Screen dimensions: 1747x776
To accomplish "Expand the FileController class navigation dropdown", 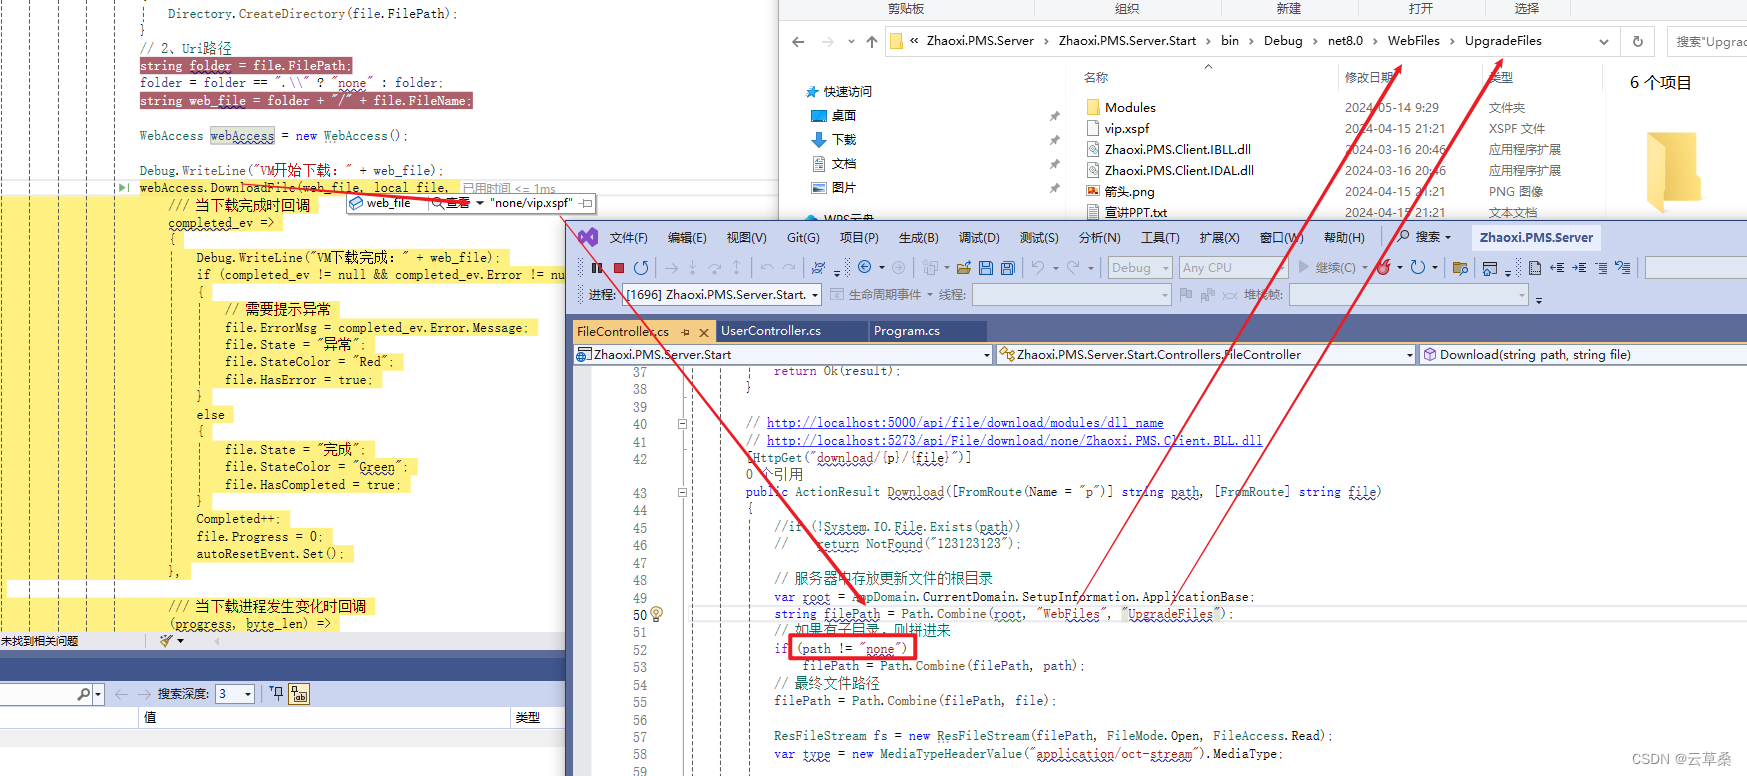I will click(1409, 355).
